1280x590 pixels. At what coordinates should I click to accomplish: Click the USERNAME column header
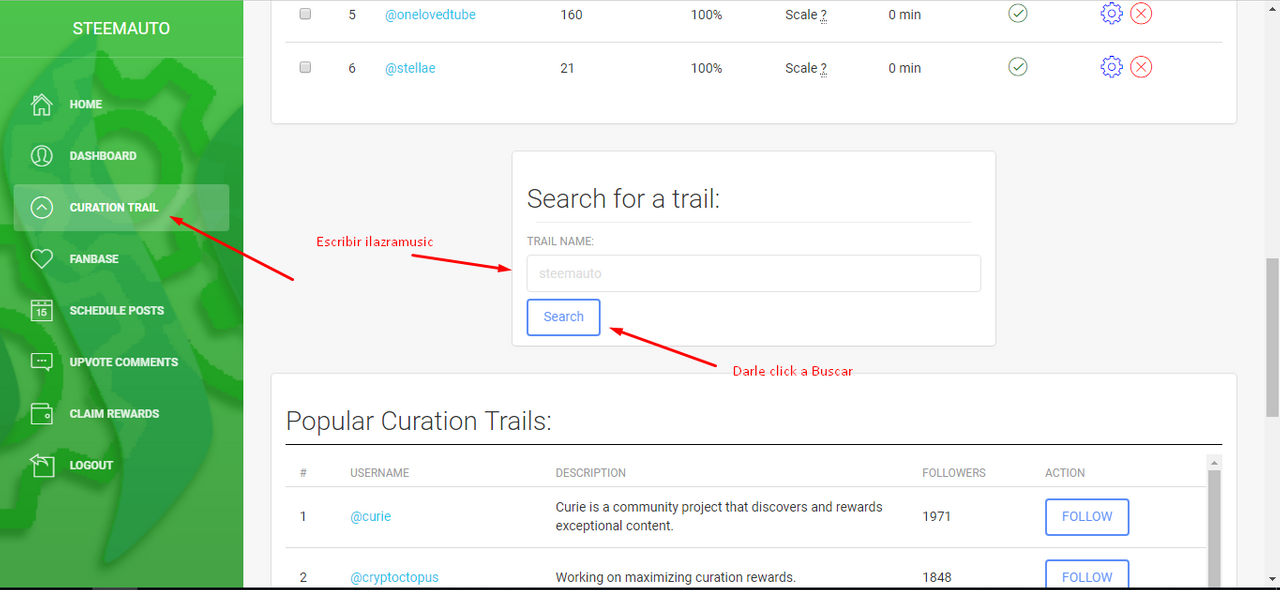pos(380,473)
